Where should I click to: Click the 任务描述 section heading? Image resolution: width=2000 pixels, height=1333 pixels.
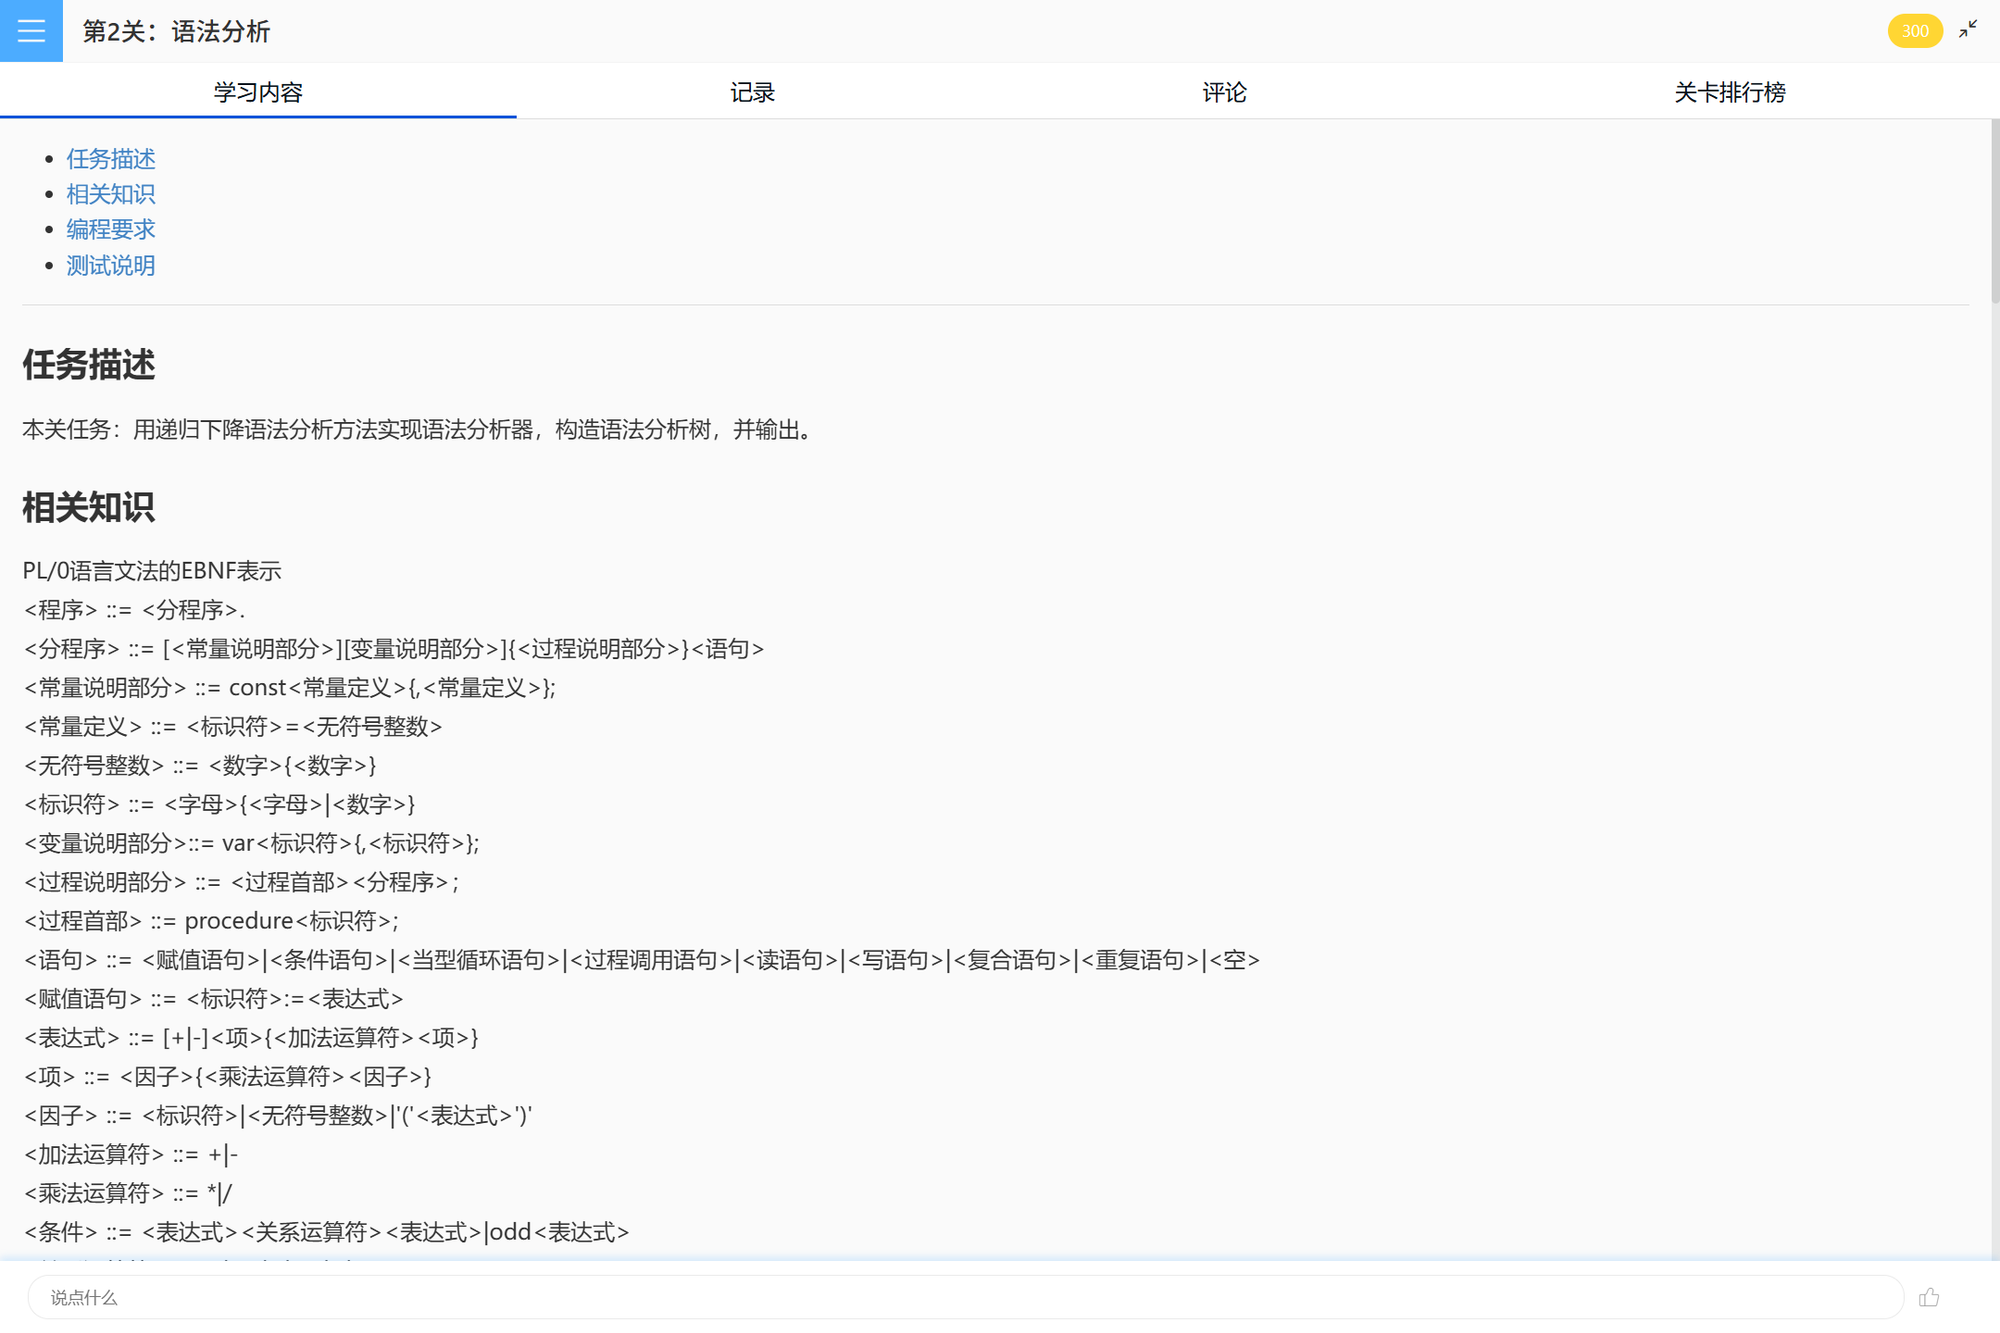tap(89, 365)
